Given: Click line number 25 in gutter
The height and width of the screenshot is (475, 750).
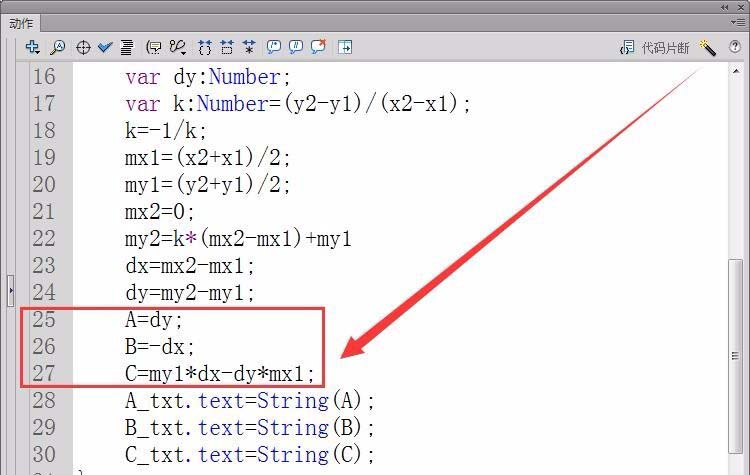Looking at the screenshot, I should tap(44, 319).
